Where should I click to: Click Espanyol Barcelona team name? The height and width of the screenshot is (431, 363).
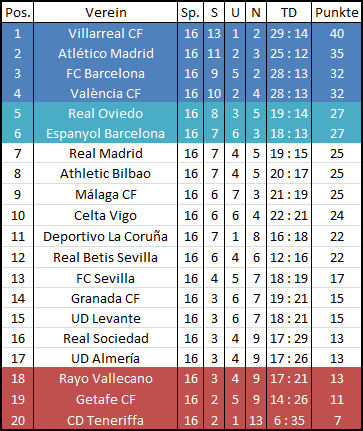tap(106, 133)
